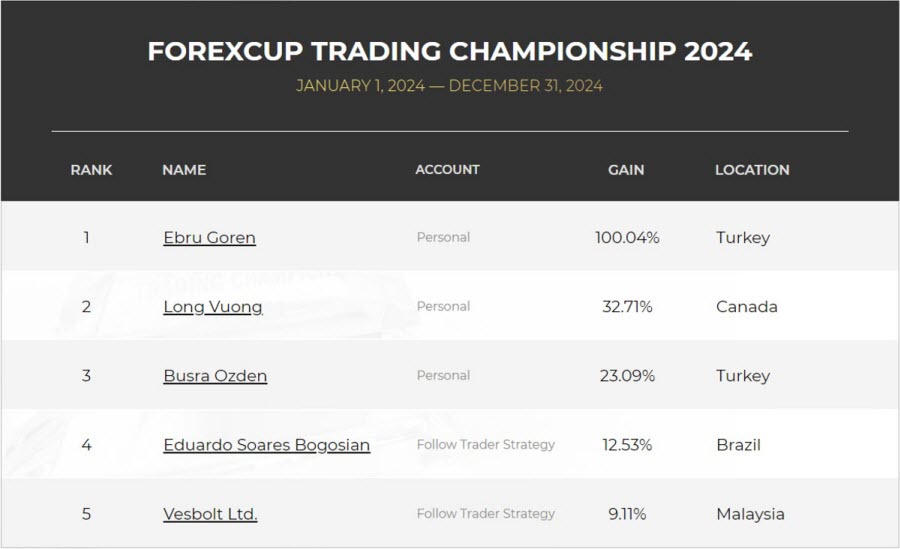Click the RANK column header

tap(91, 170)
